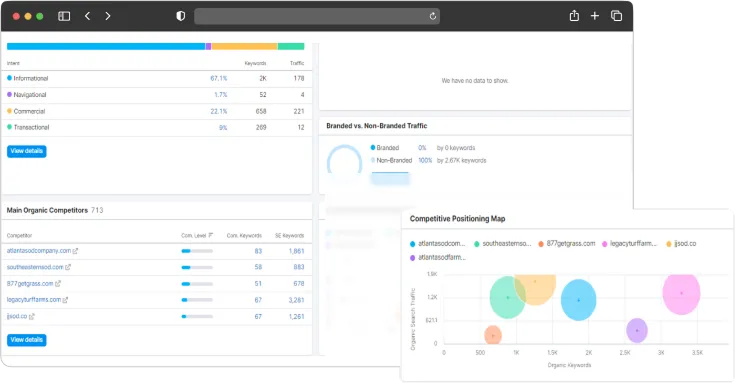Open external link icon beside atlantasodcompany.com
The width and height of the screenshot is (738, 392).
(x=75, y=251)
